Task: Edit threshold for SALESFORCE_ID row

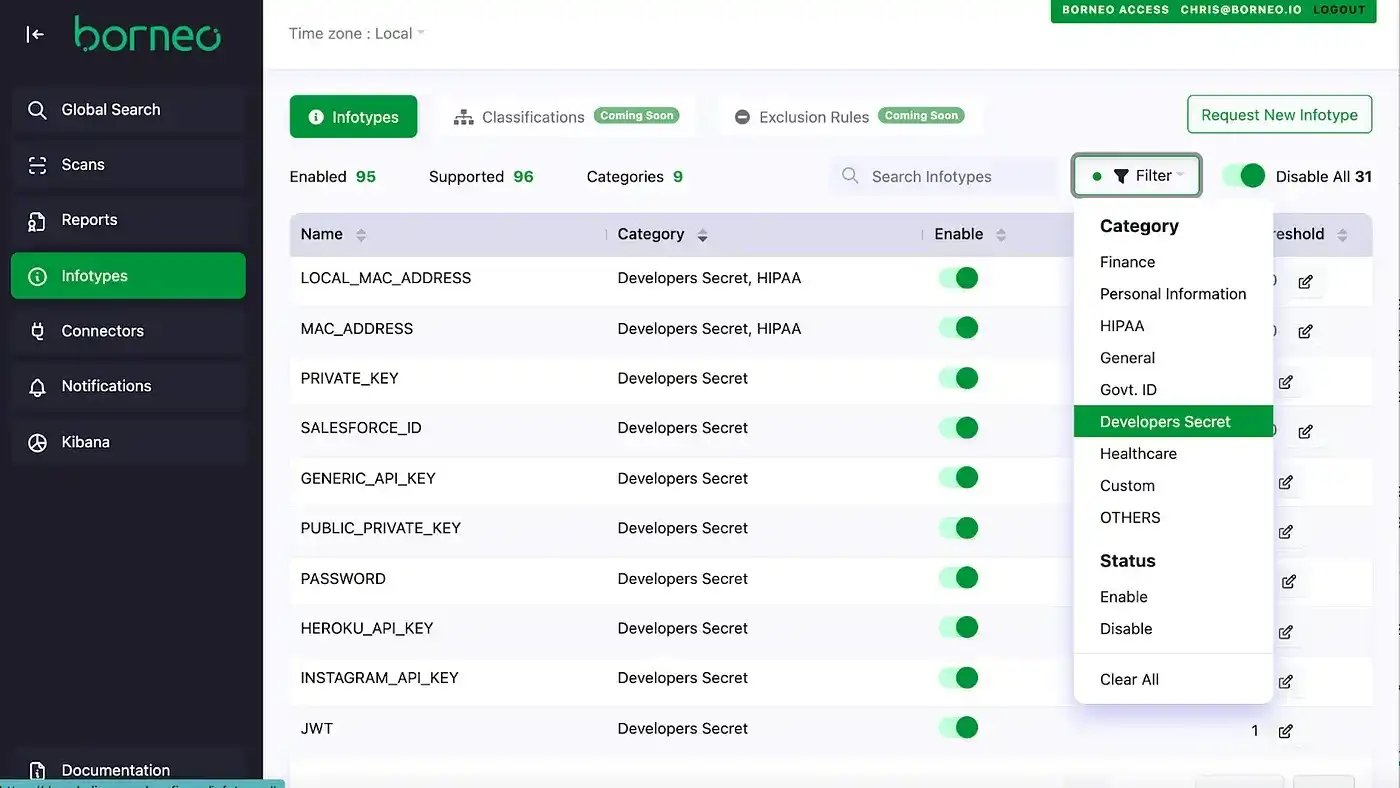Action: [x=1305, y=432]
